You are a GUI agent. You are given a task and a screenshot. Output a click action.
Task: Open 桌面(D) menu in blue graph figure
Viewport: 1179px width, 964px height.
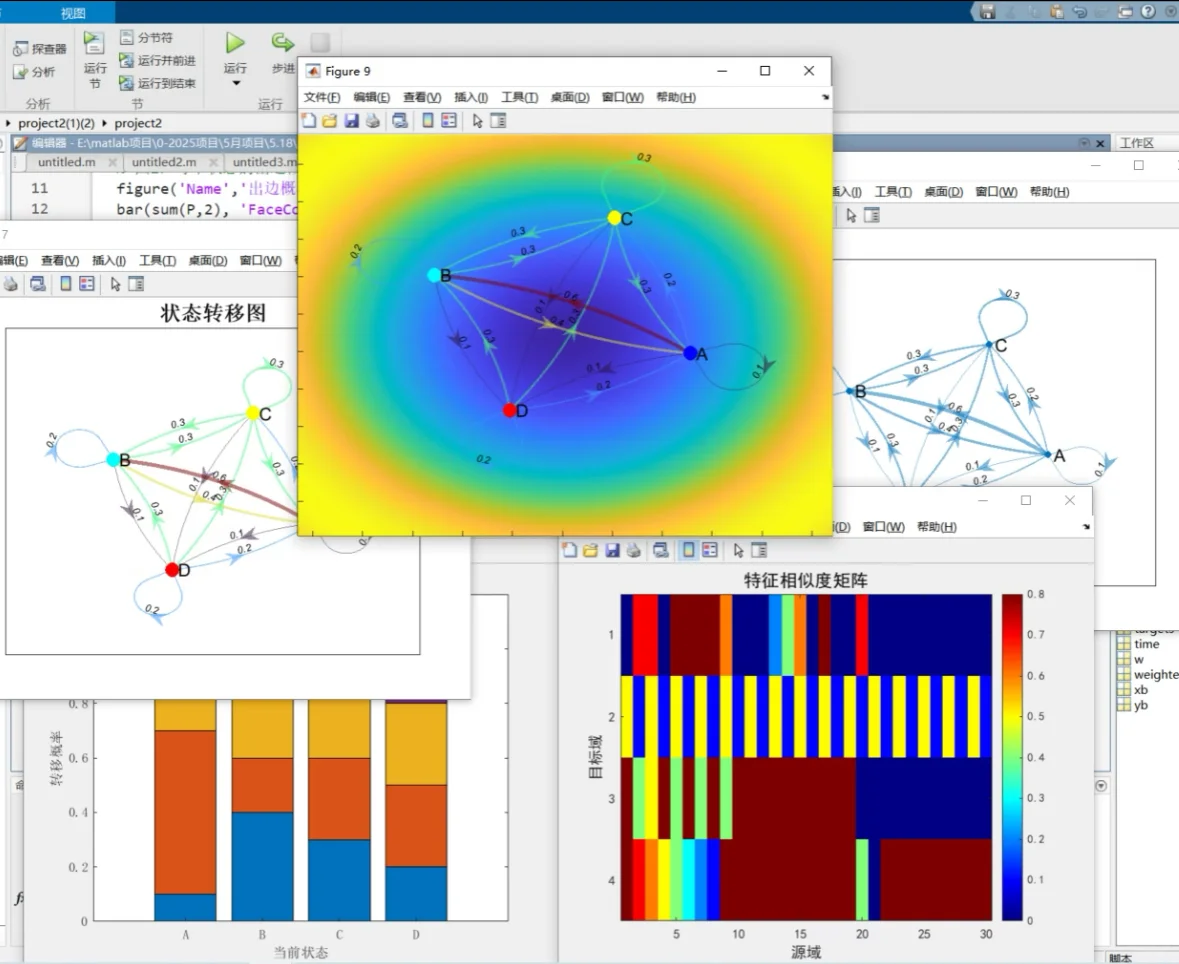(x=943, y=192)
